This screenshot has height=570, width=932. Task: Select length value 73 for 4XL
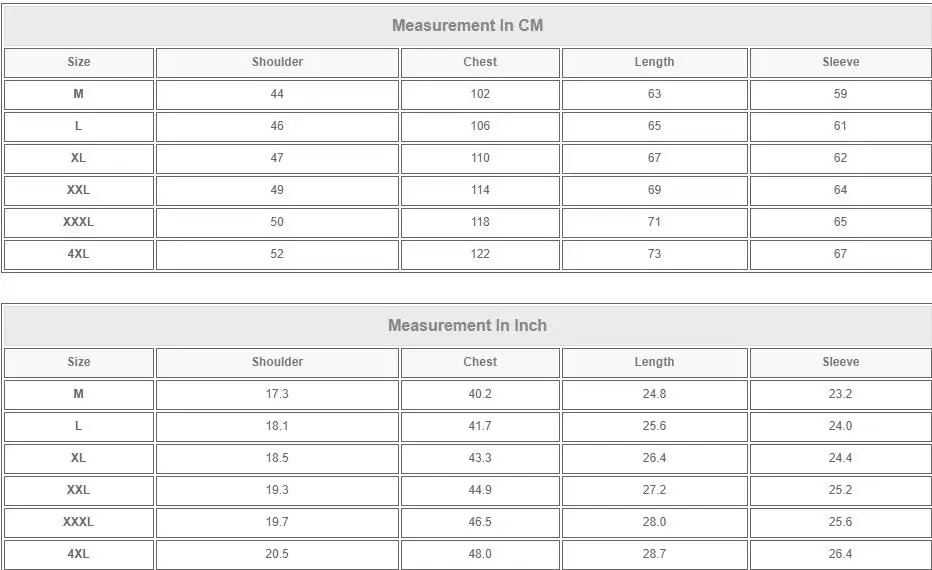[654, 254]
